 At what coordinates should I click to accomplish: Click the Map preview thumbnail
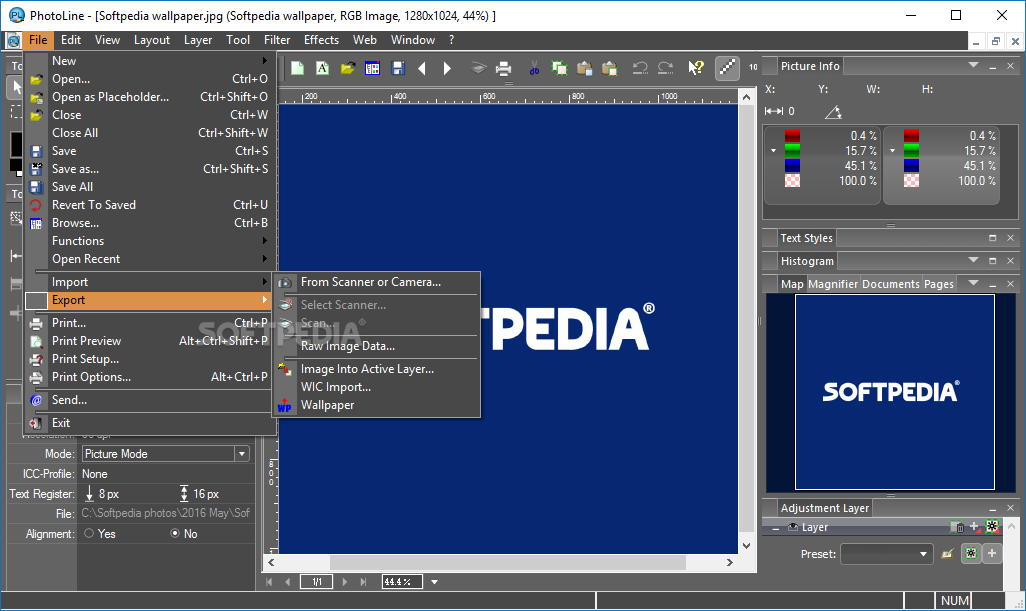point(894,392)
